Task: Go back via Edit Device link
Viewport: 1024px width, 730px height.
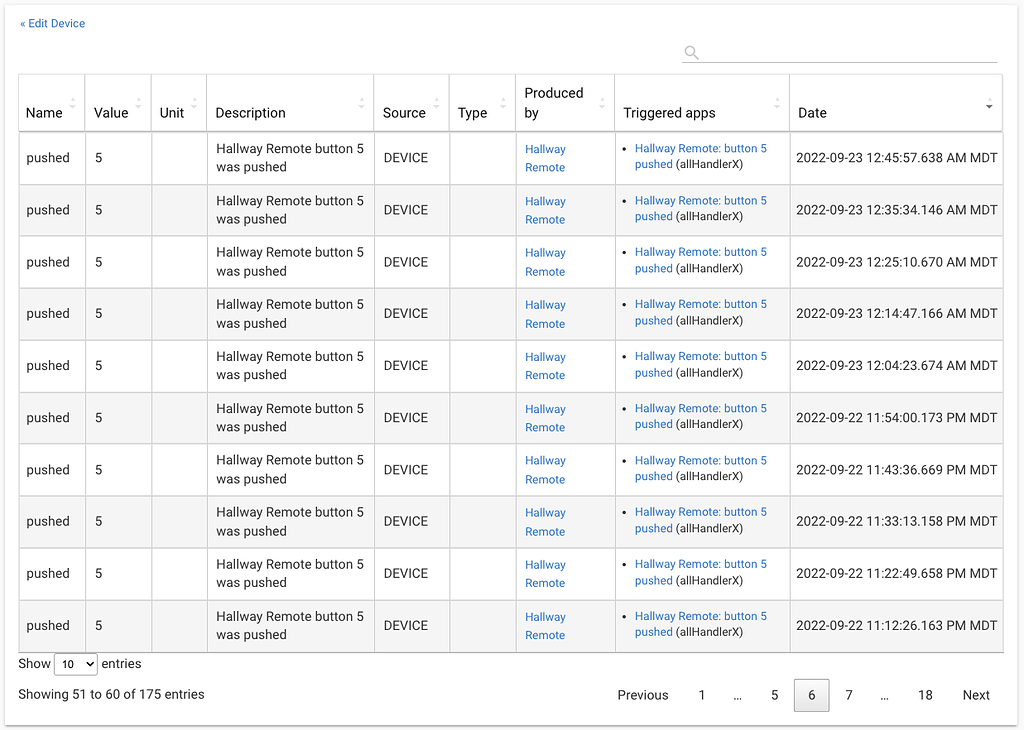Action: [x=53, y=23]
